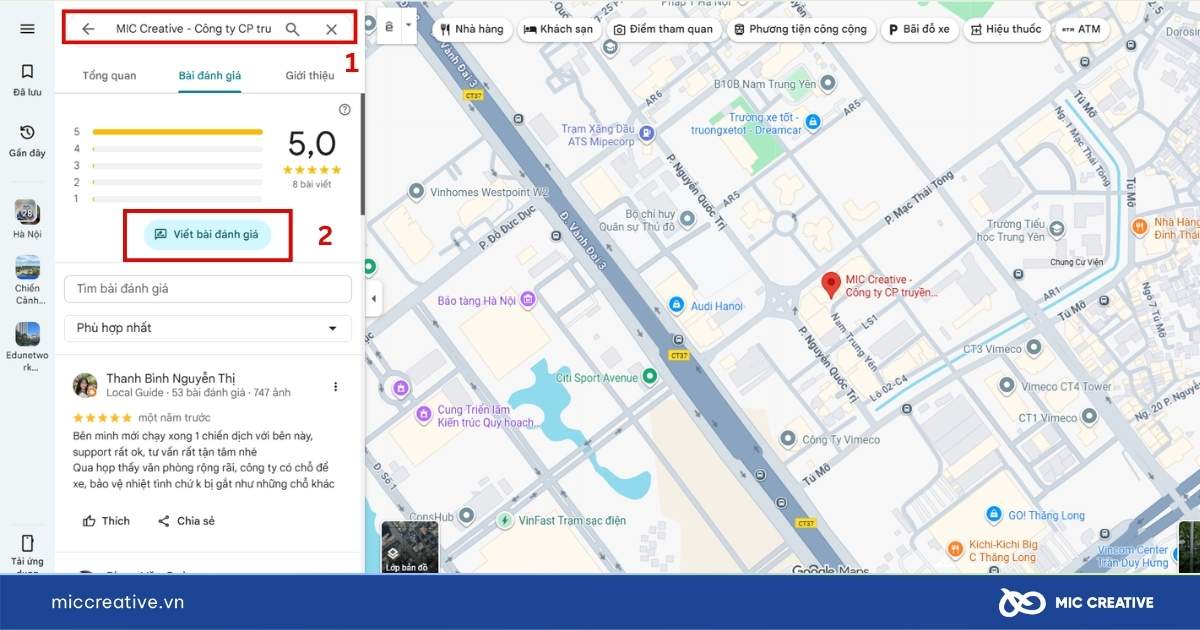Click the Nhà Hàng Đình Thái restaurant marker
The image size is (1200, 630).
tap(1140, 228)
